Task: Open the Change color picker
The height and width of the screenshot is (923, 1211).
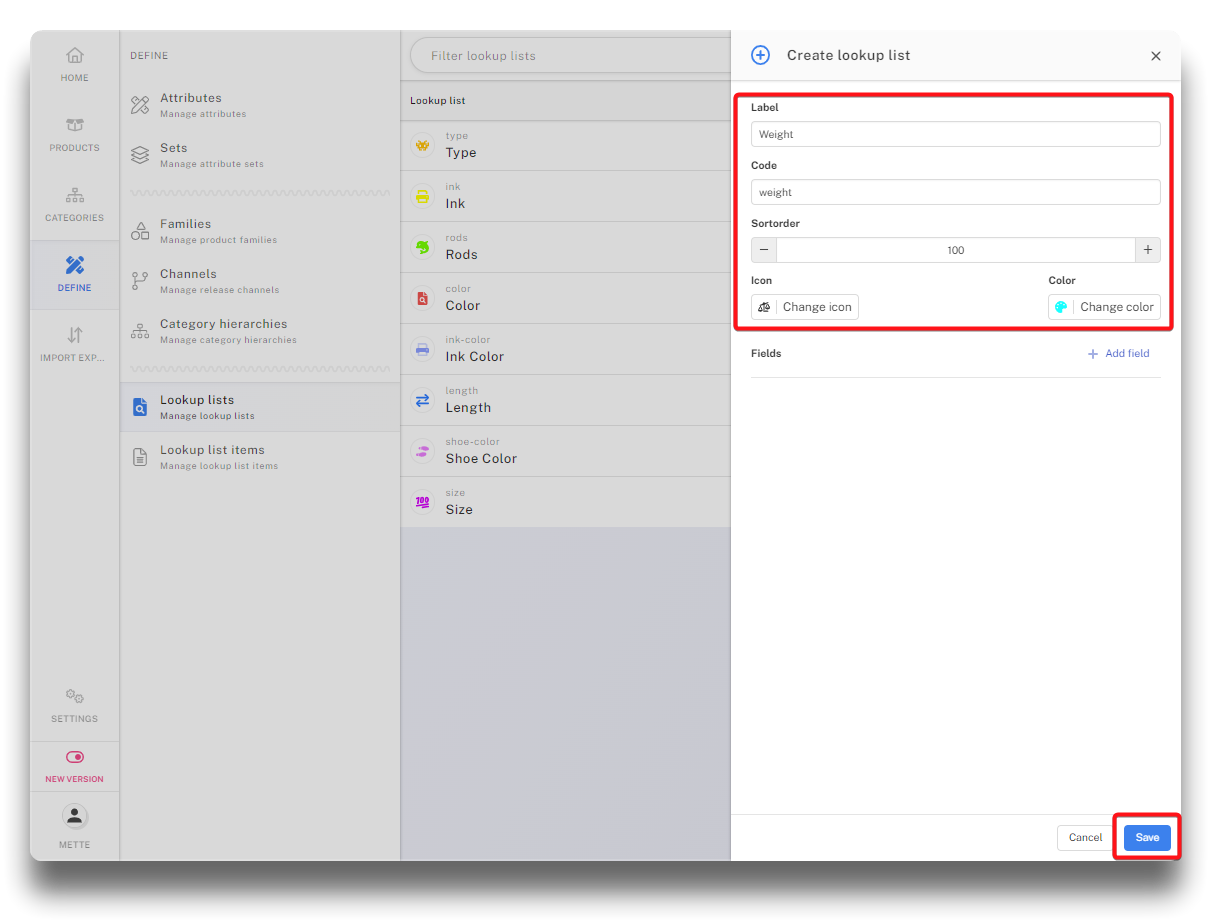Action: pyautogui.click(x=1104, y=307)
